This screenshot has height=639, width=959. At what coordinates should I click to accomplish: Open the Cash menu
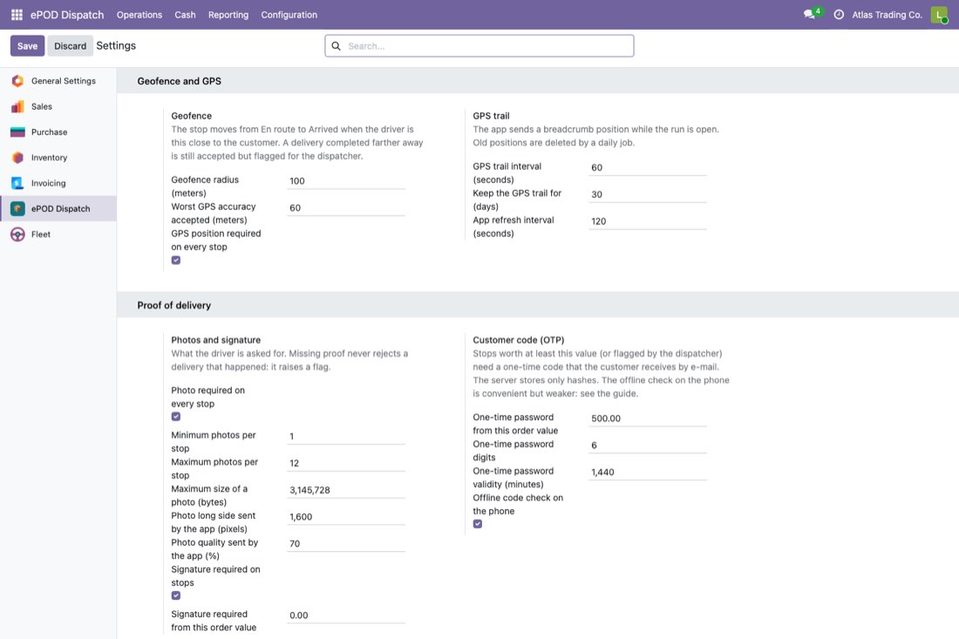click(185, 15)
